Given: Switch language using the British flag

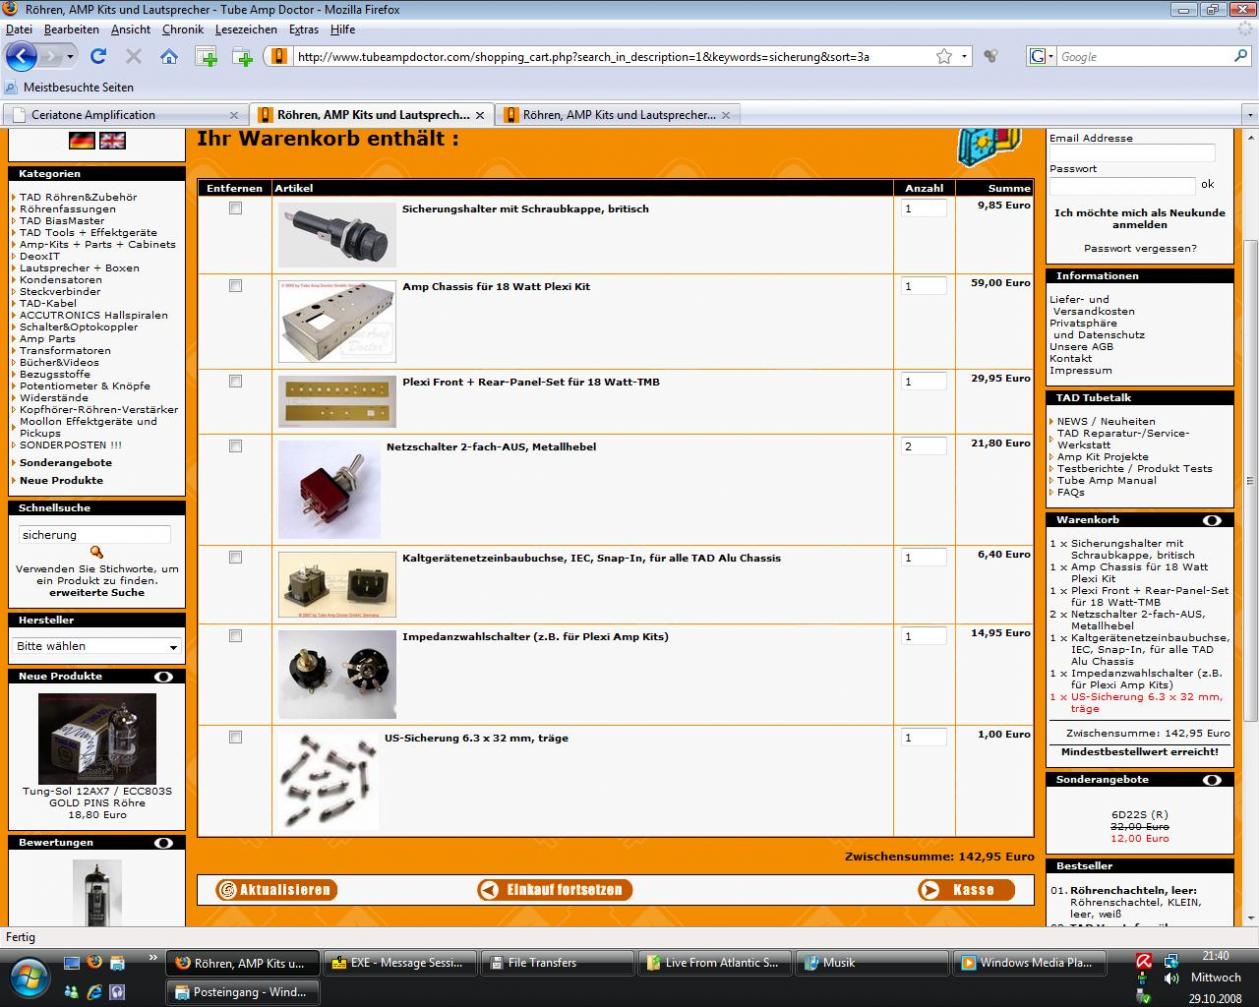Looking at the screenshot, I should [111, 141].
